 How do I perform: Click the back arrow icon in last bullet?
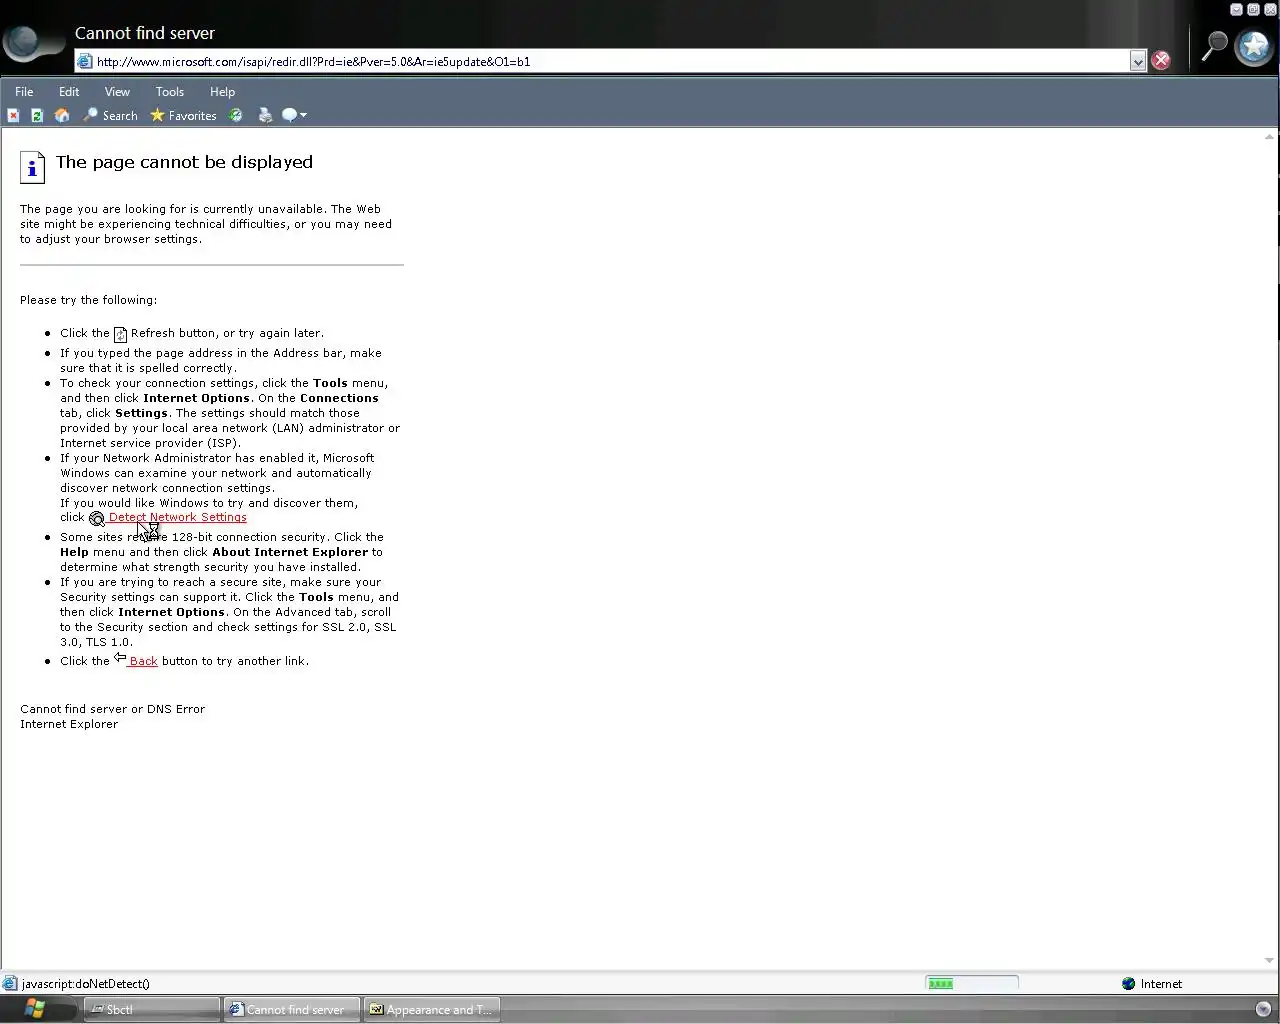click(x=120, y=658)
